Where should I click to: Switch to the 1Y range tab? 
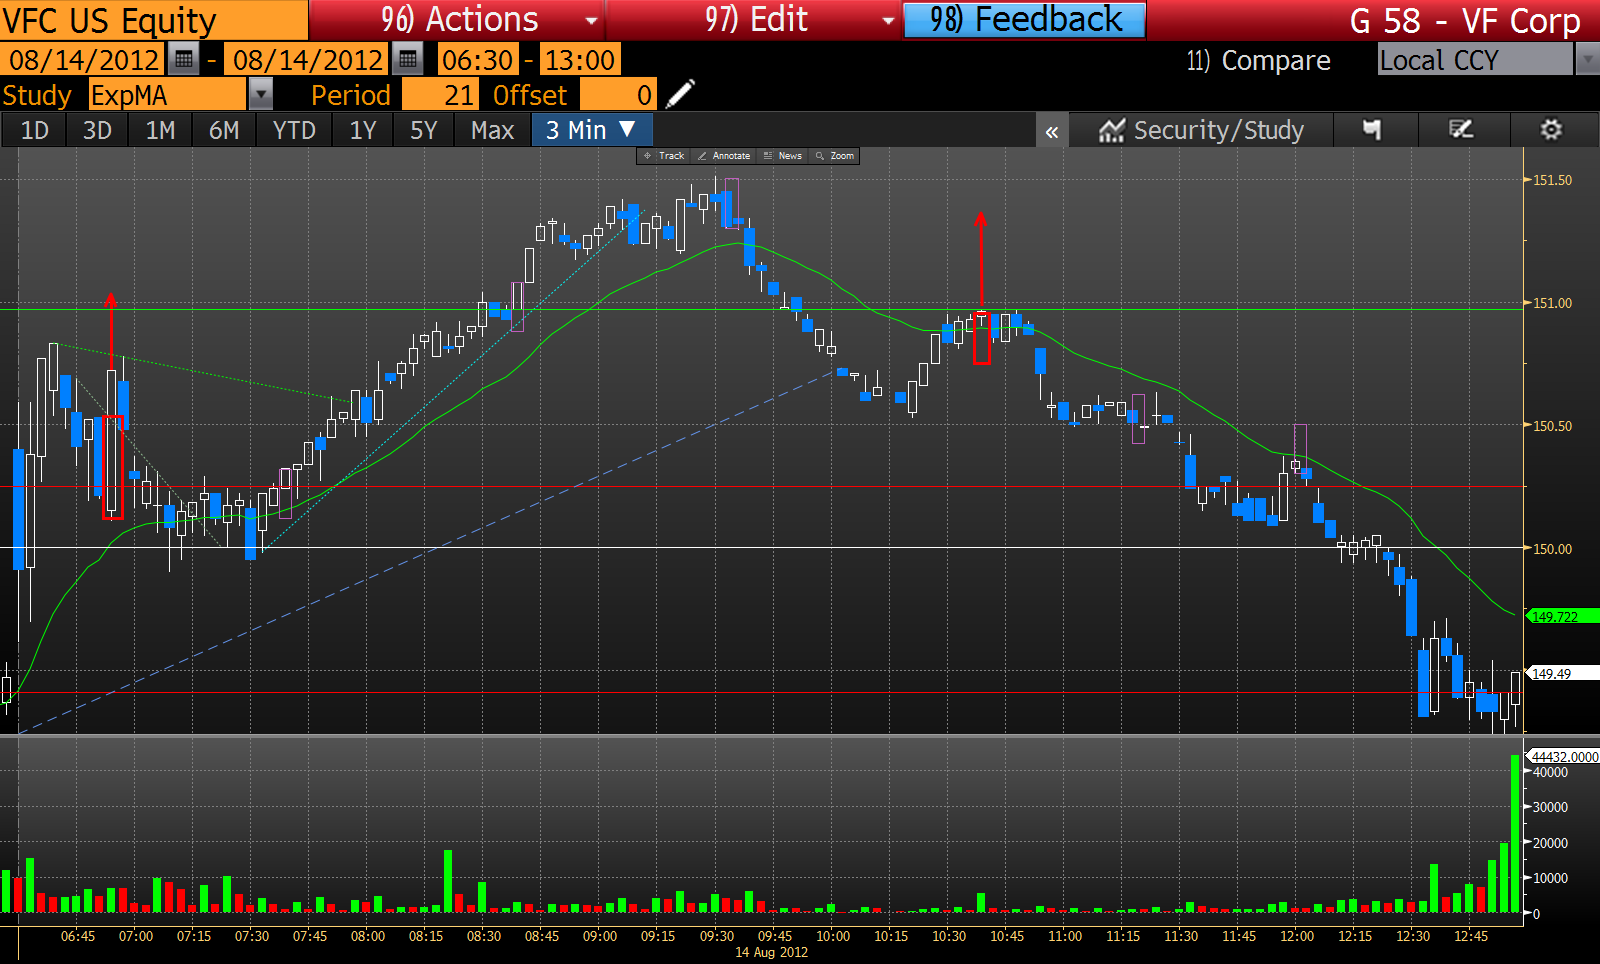[363, 130]
